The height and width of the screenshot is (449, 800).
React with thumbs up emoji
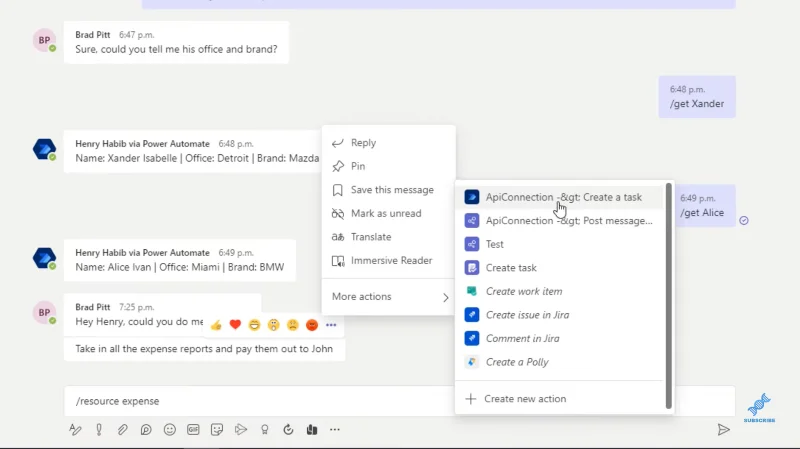[x=216, y=325]
